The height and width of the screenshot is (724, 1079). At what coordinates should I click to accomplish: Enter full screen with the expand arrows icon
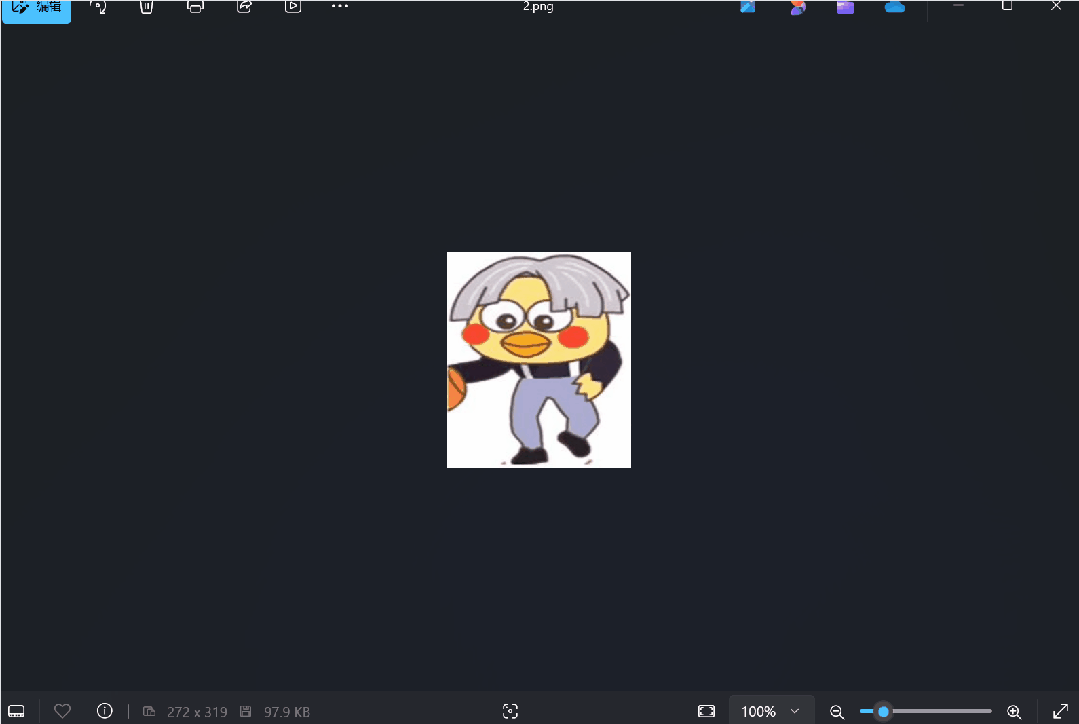tap(1060, 711)
